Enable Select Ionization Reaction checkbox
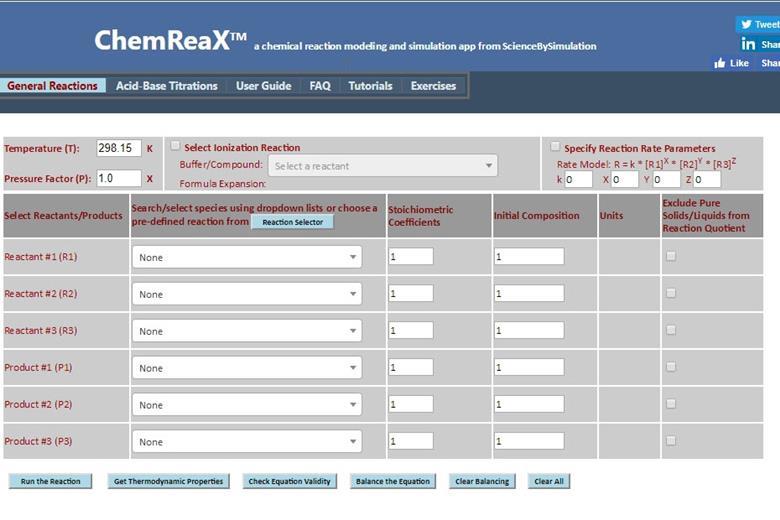 tap(175, 146)
